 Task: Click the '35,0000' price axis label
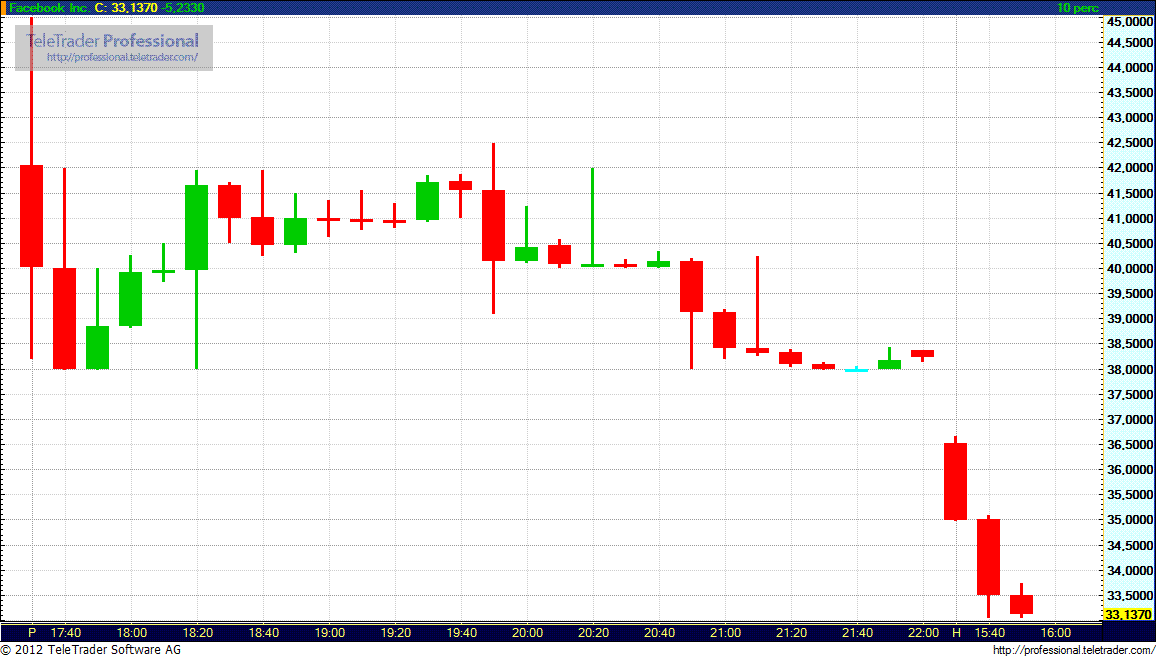(x=1129, y=520)
